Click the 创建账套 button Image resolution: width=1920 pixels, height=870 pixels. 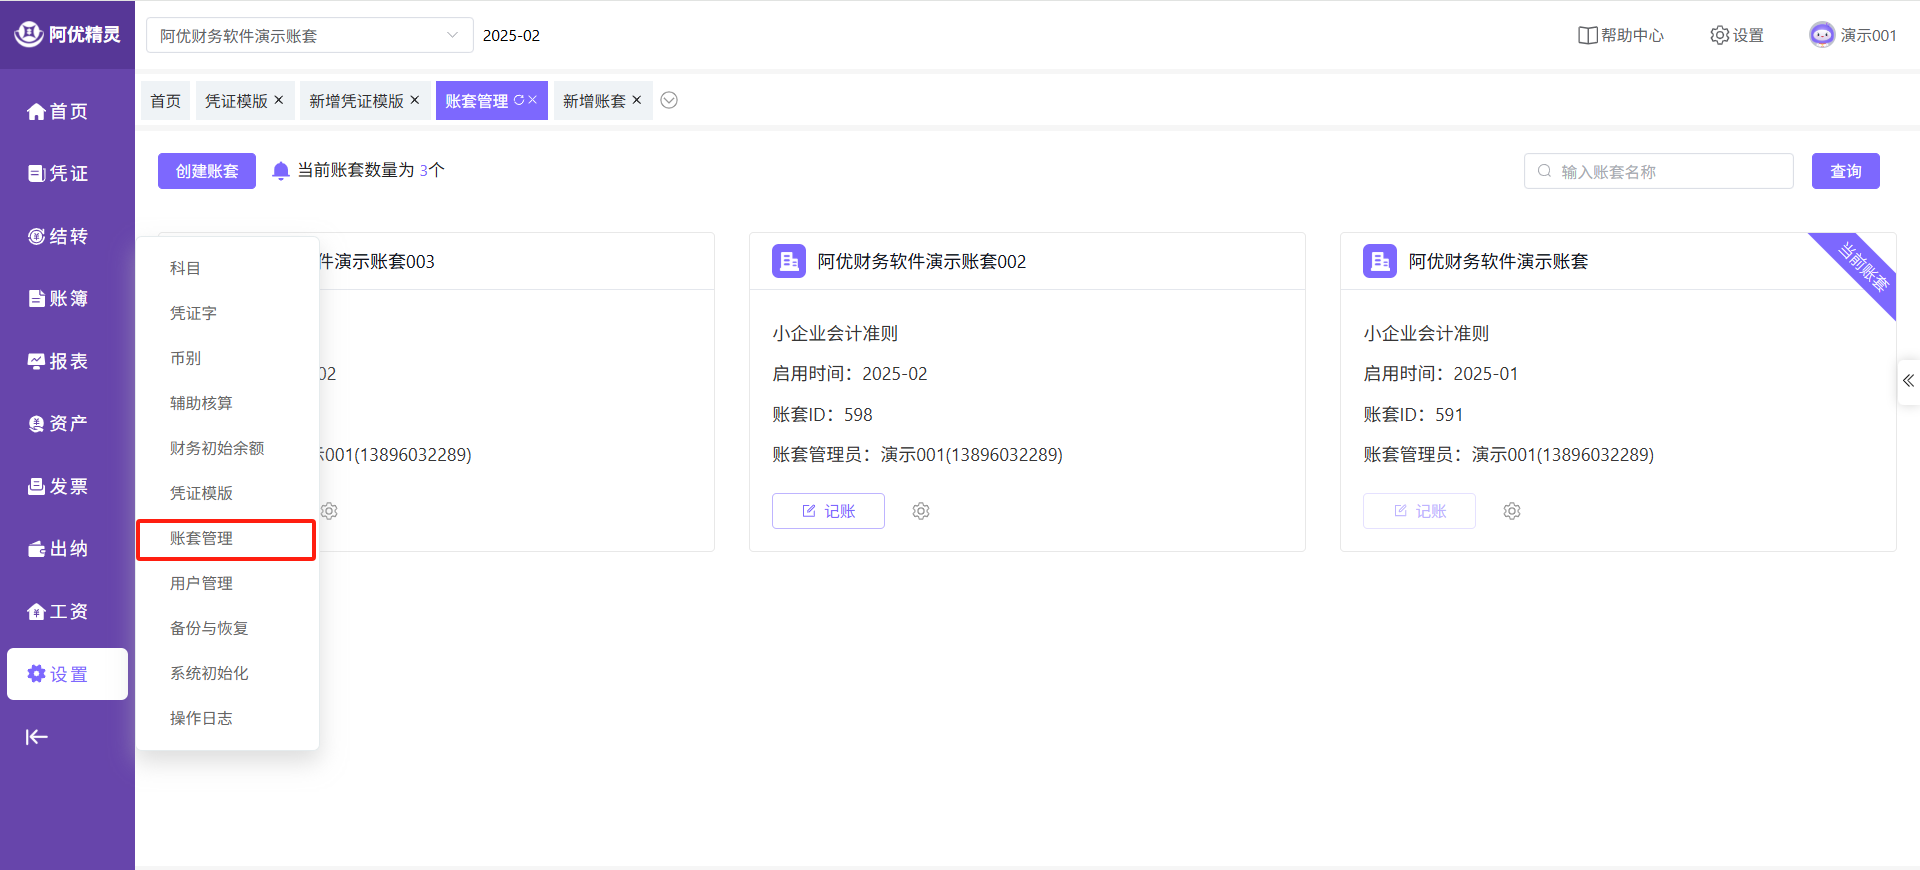pos(207,171)
